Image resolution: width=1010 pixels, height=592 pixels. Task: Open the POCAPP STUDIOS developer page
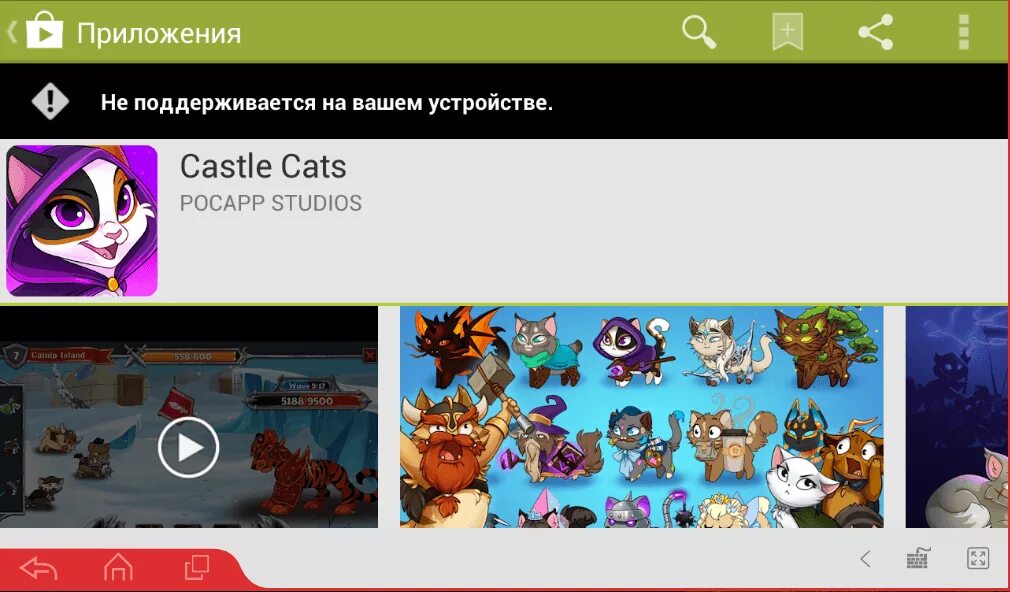tap(271, 203)
